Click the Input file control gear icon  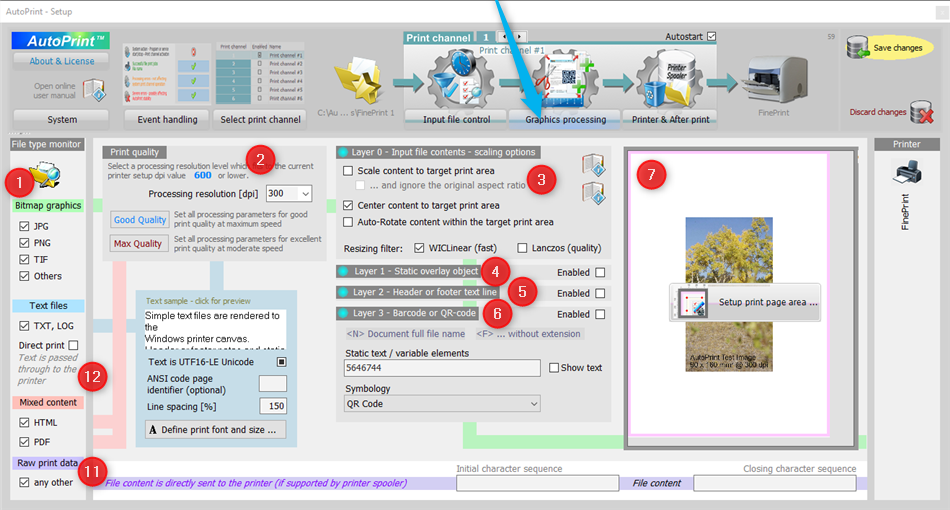(x=456, y=80)
